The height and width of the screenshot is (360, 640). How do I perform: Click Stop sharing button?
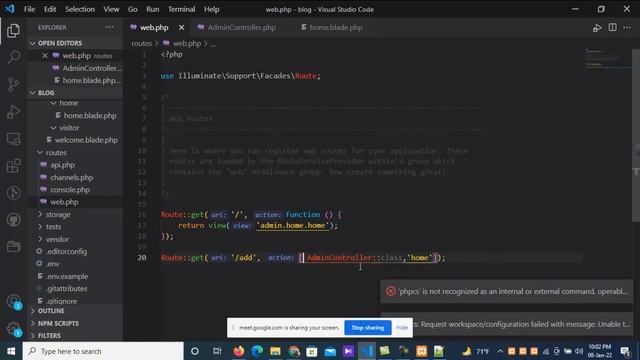(367, 328)
